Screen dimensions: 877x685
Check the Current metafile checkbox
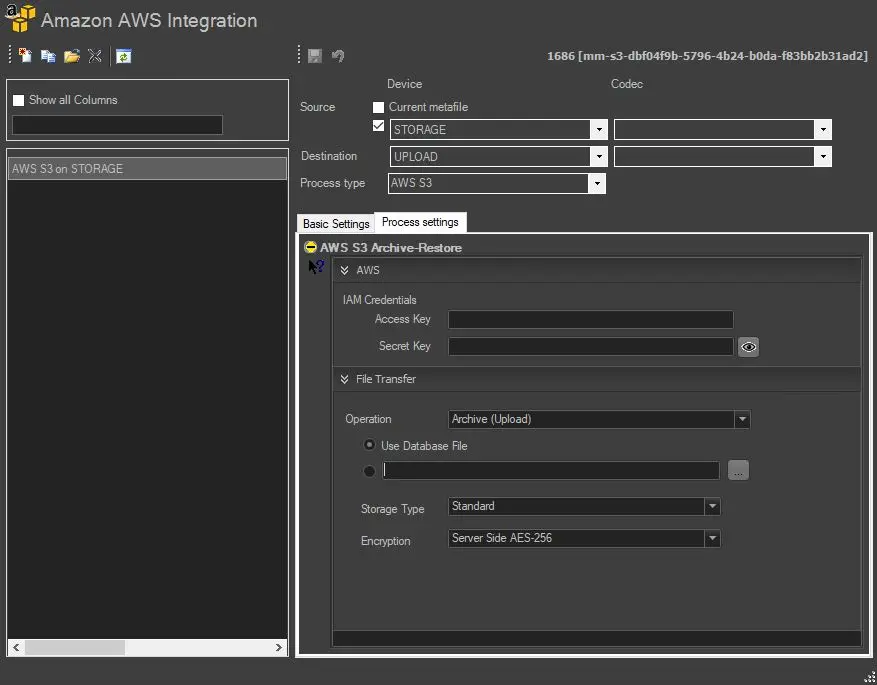pos(378,107)
